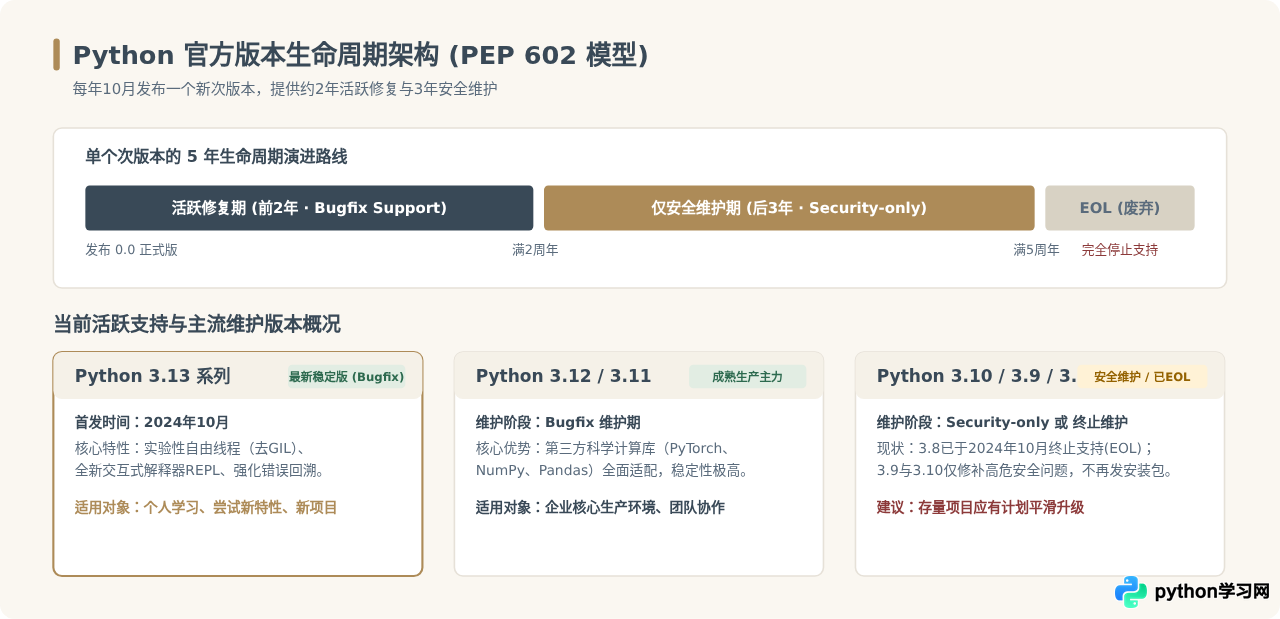1280x619 pixels.
Task: Click the Python 3.10 / 3.9 card heading
Action: [x=976, y=376]
